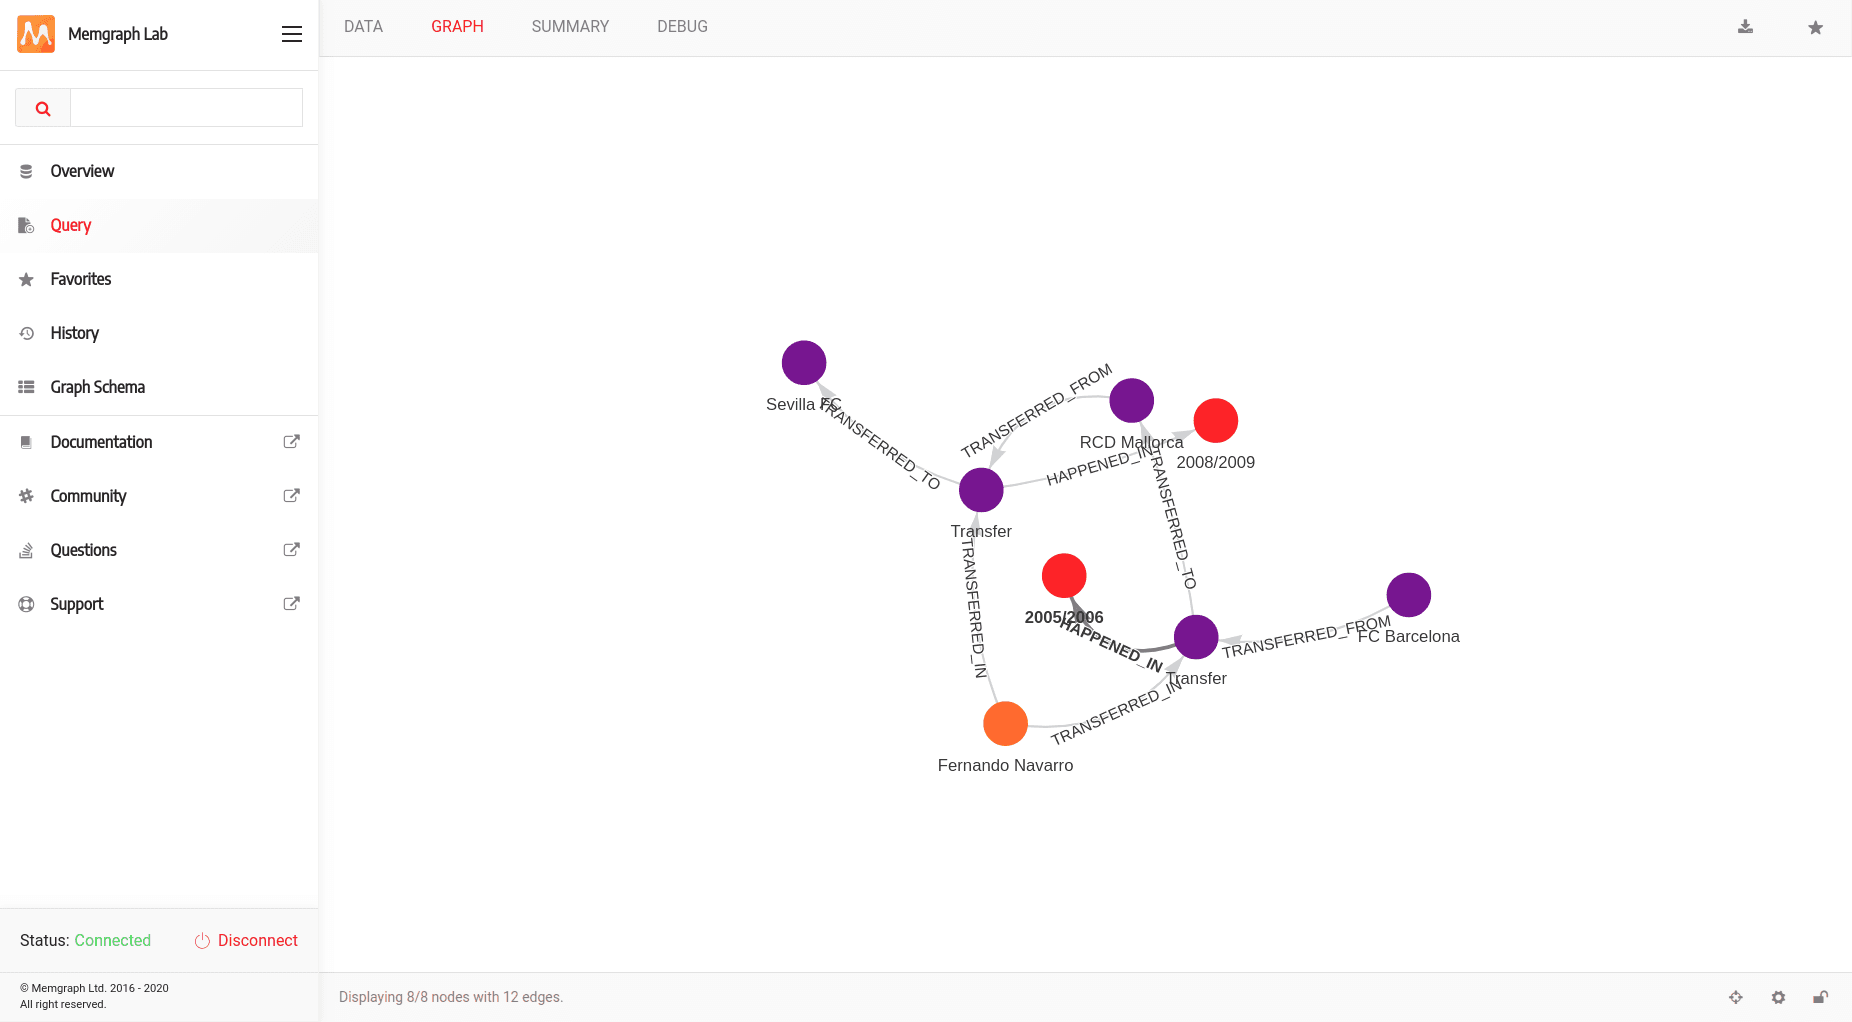
Task: Click the add to favorites star icon
Action: coord(1815,27)
